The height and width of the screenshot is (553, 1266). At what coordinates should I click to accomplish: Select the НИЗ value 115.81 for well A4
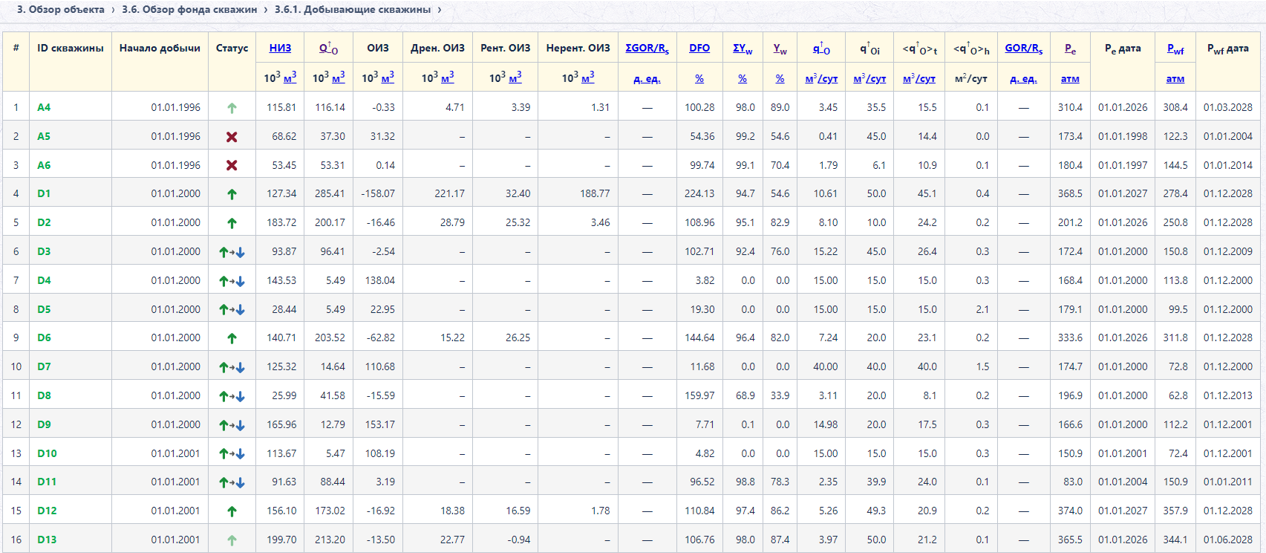[x=282, y=107]
